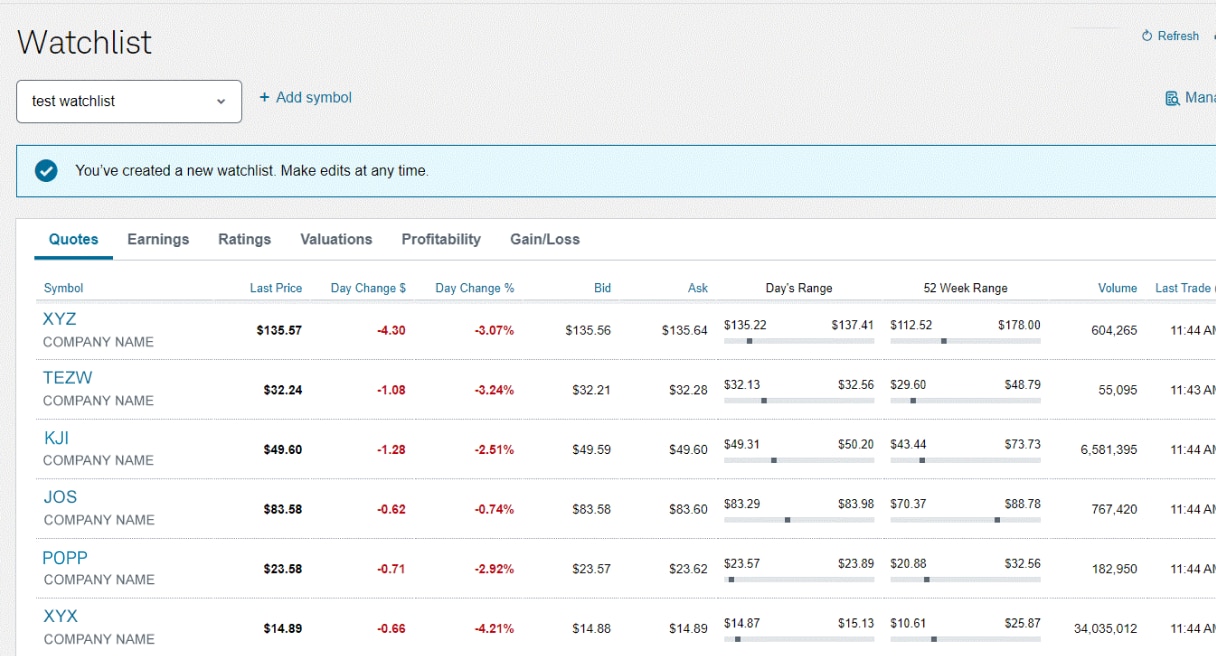Click JOS Day's Range indicator bar

click(798, 520)
